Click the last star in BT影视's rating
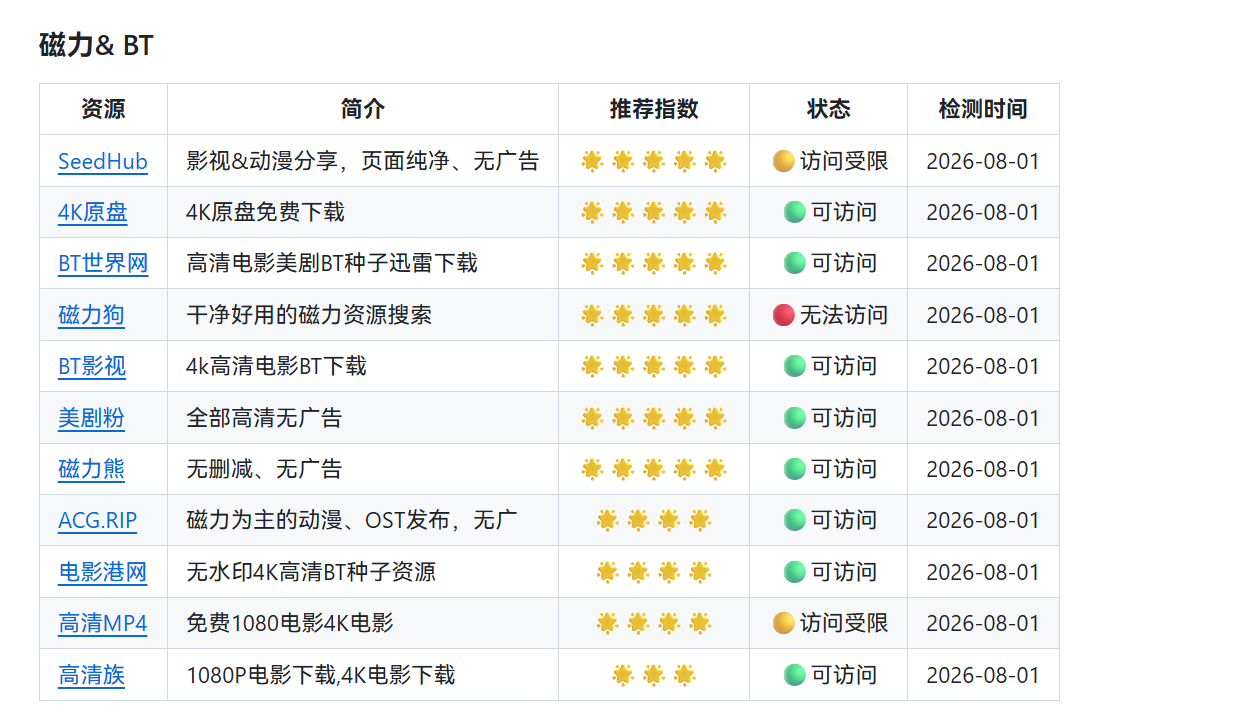Viewport: 1250px width, 723px height. point(715,366)
